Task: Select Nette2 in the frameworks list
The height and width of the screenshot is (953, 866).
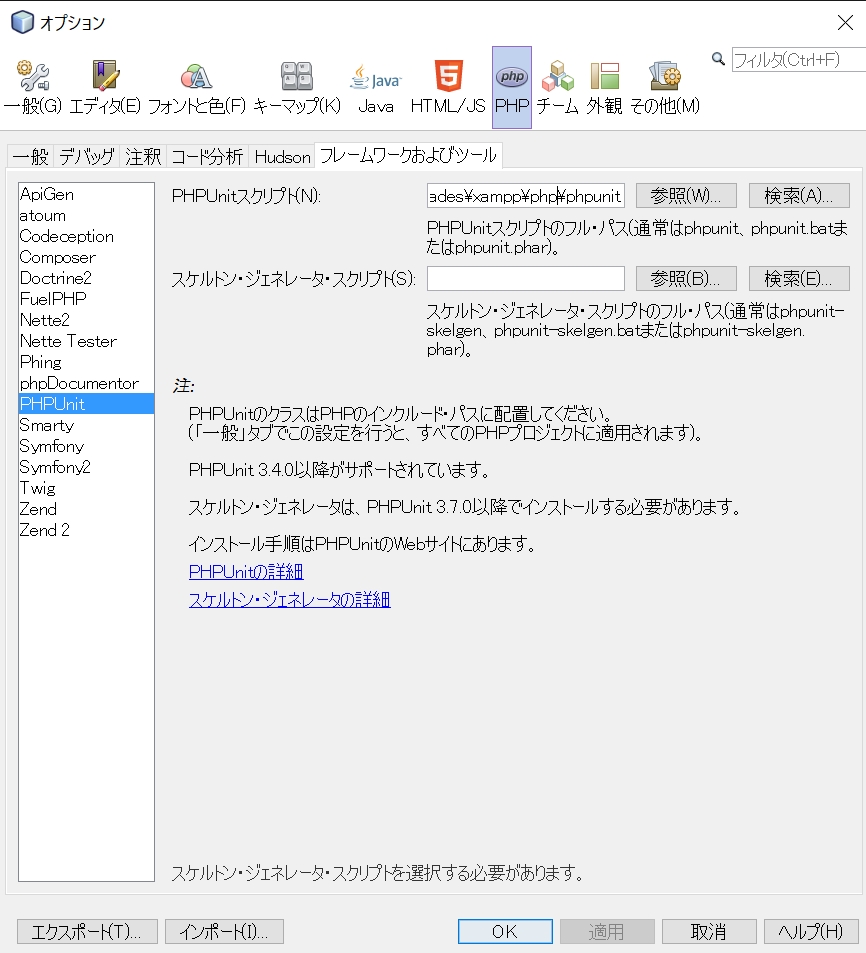Action: point(86,320)
